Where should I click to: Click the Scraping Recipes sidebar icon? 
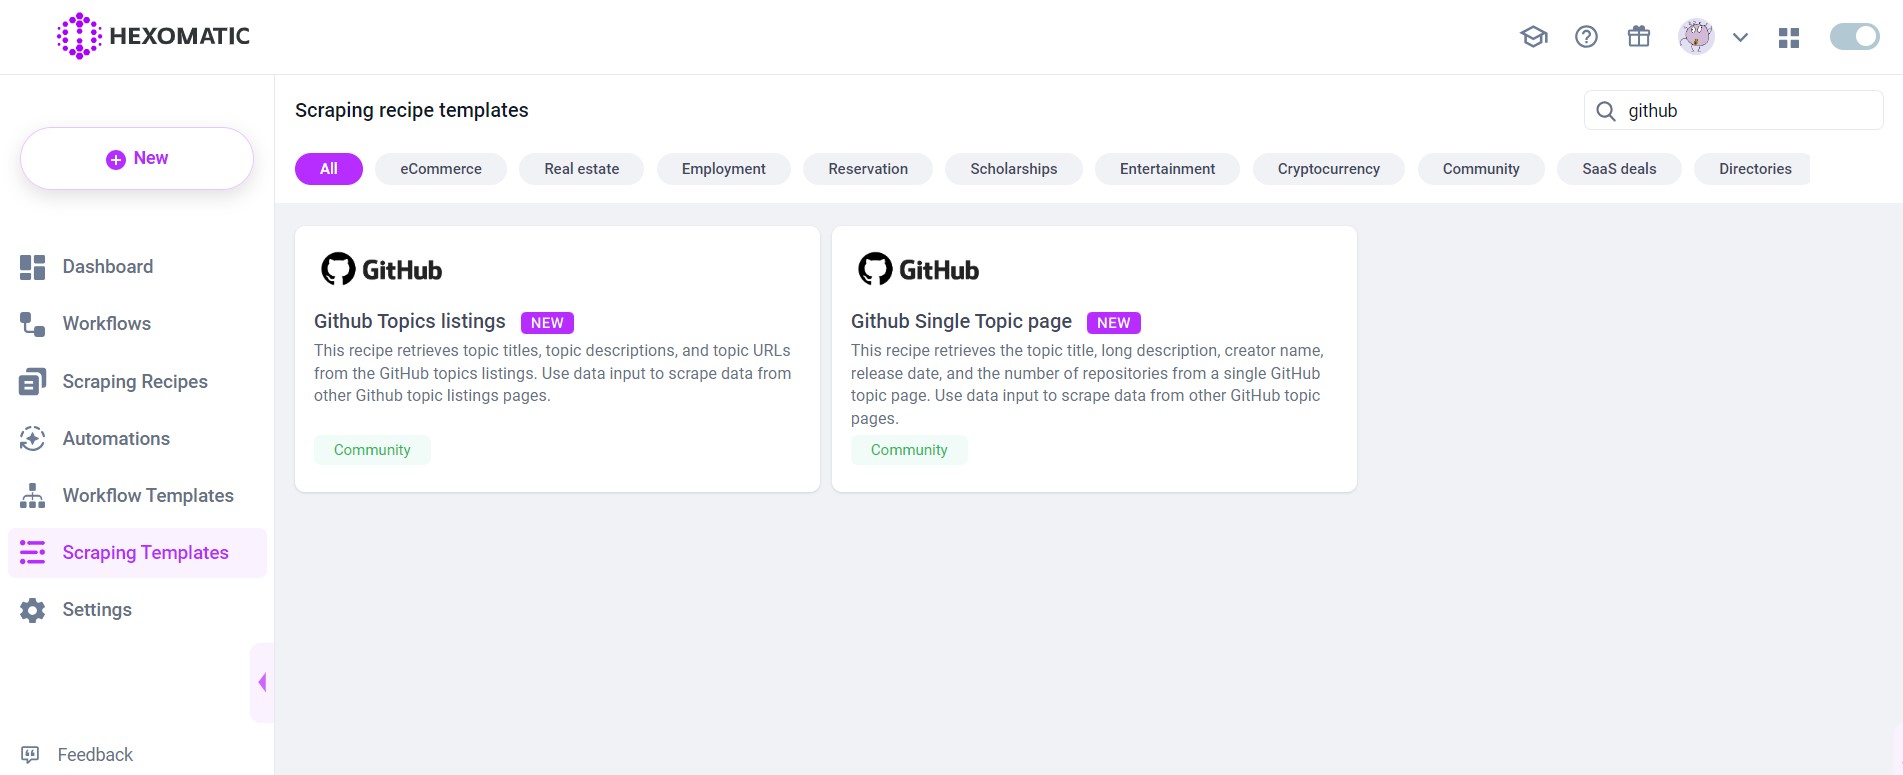[x=33, y=381]
